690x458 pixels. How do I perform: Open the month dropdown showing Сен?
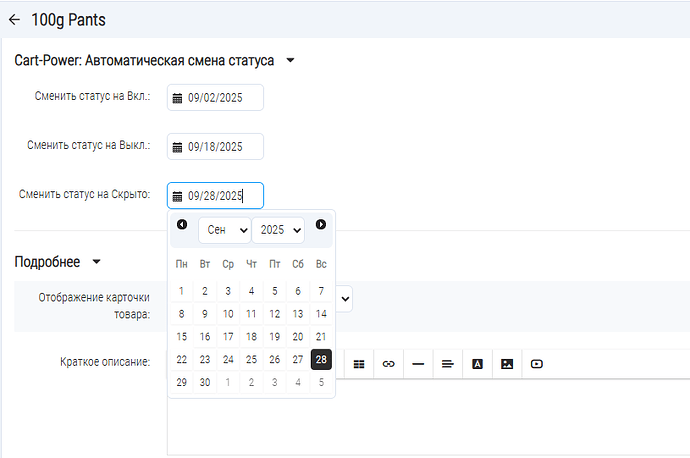pos(224,230)
